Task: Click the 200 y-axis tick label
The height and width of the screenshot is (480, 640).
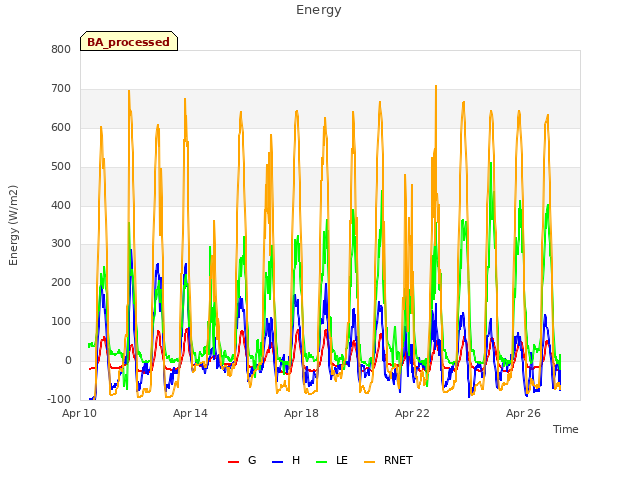Action: click(61, 282)
